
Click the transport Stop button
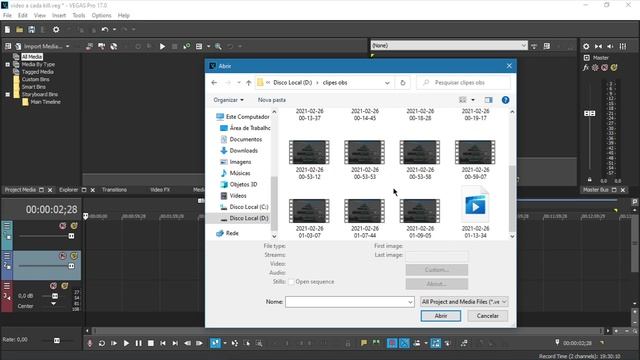[151, 344]
